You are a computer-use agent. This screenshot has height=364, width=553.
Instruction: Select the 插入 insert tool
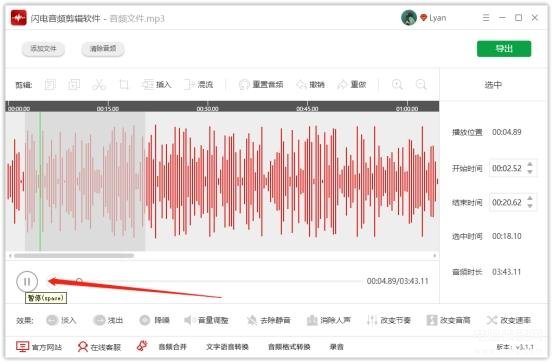(x=157, y=85)
